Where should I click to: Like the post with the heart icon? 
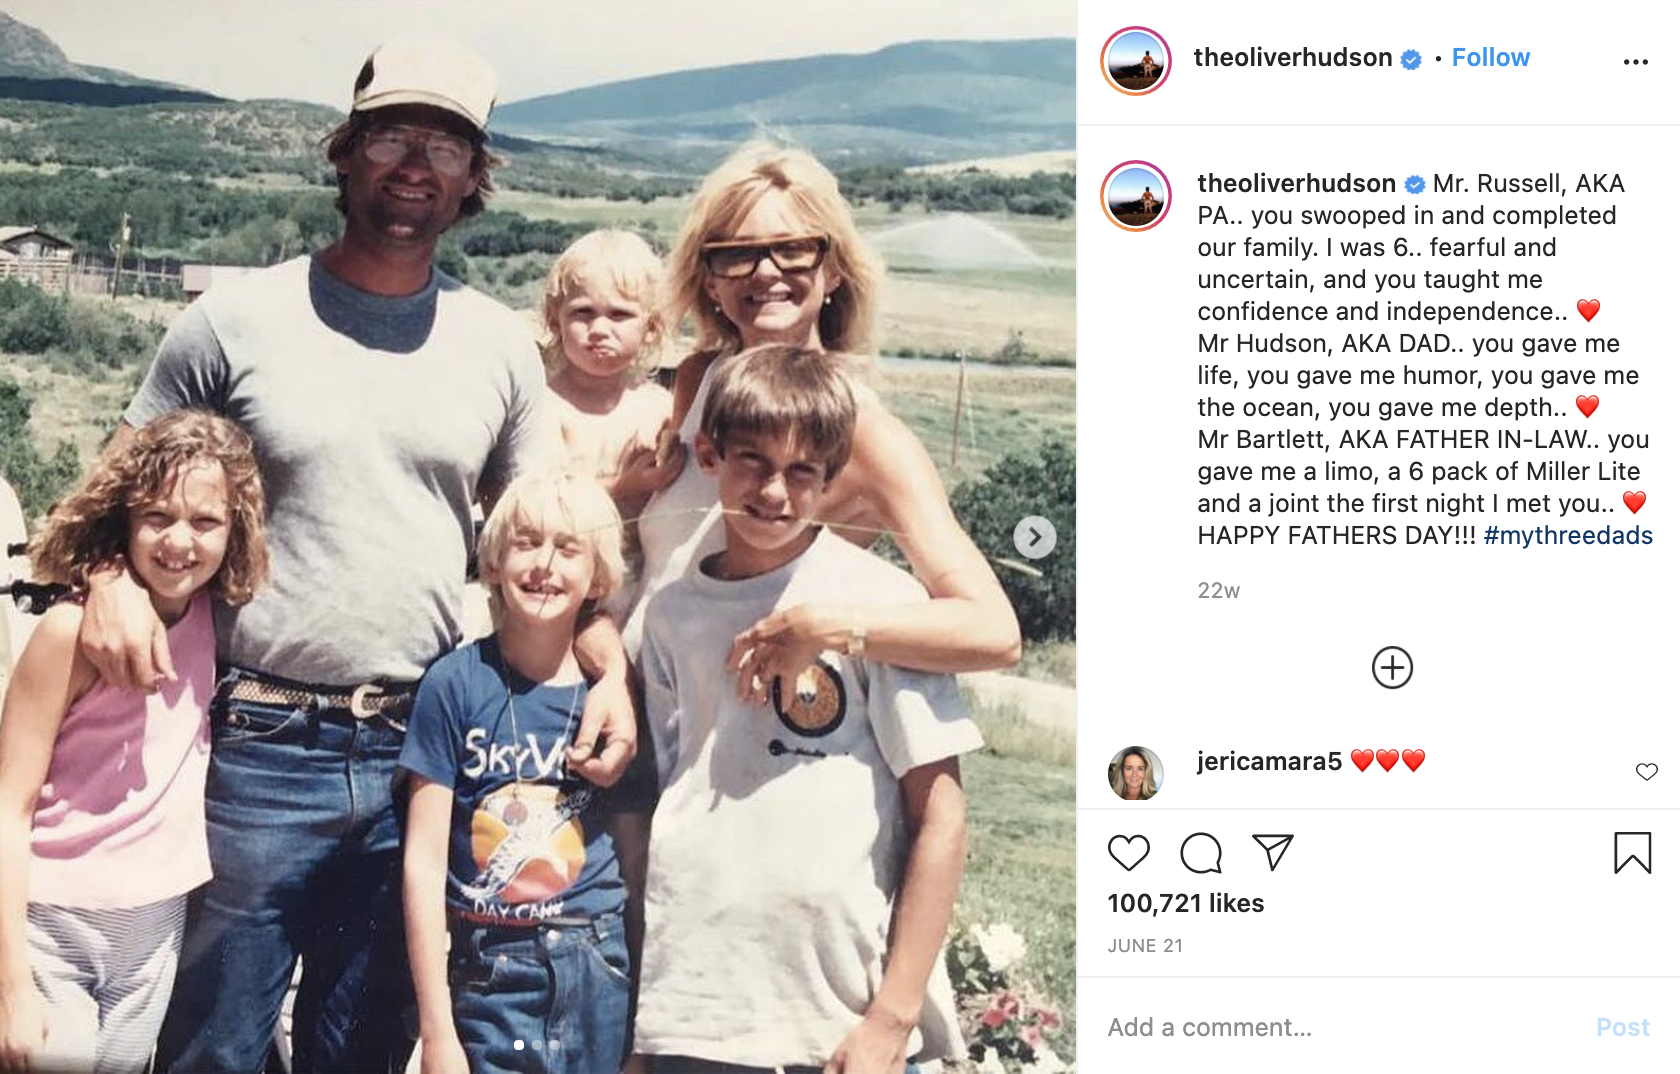pos(1129,853)
